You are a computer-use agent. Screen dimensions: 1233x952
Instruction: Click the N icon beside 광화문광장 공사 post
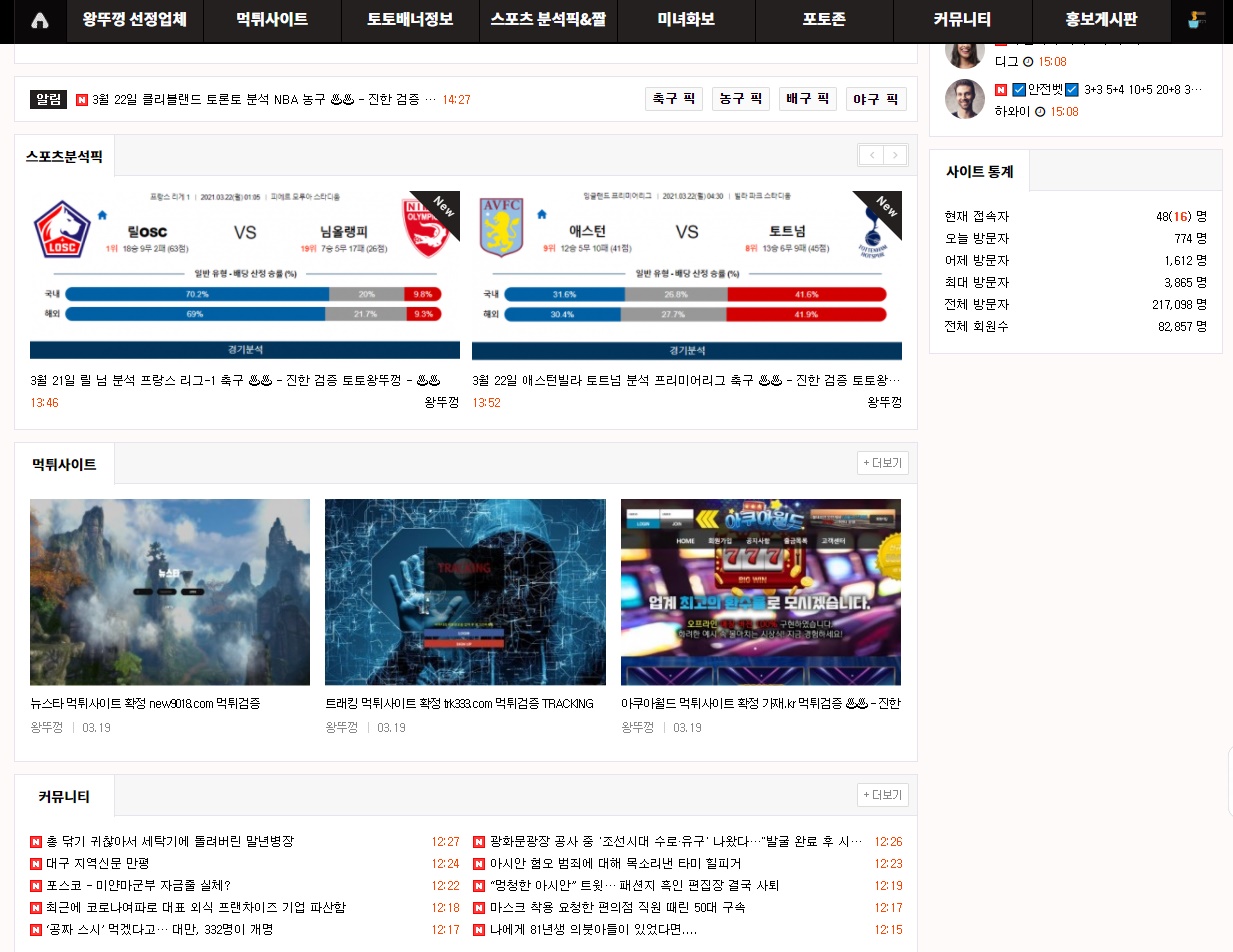pyautogui.click(x=479, y=842)
